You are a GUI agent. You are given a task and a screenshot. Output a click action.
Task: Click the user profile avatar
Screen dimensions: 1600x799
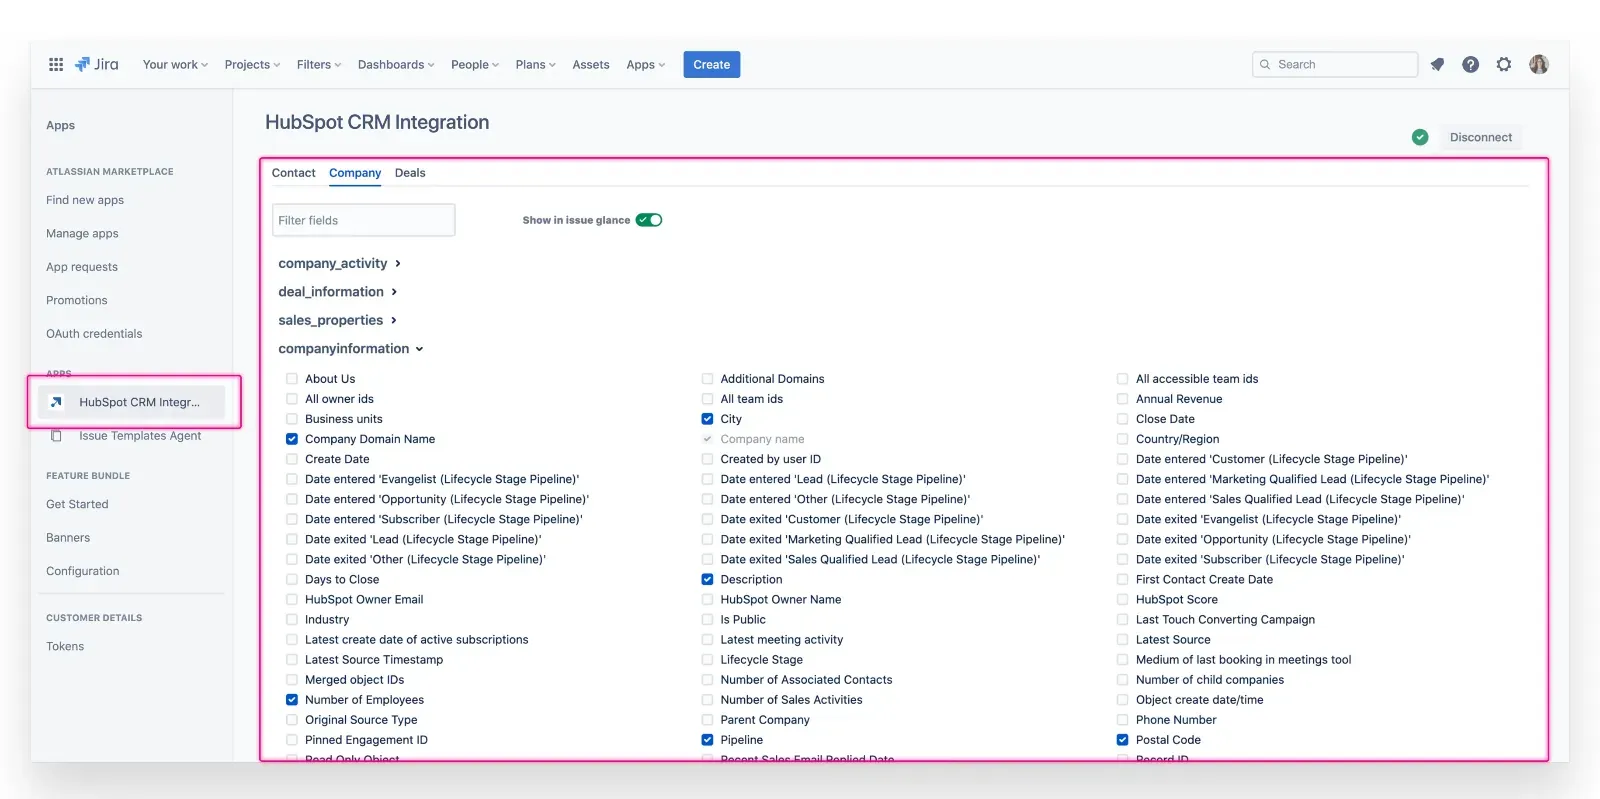[x=1539, y=64]
